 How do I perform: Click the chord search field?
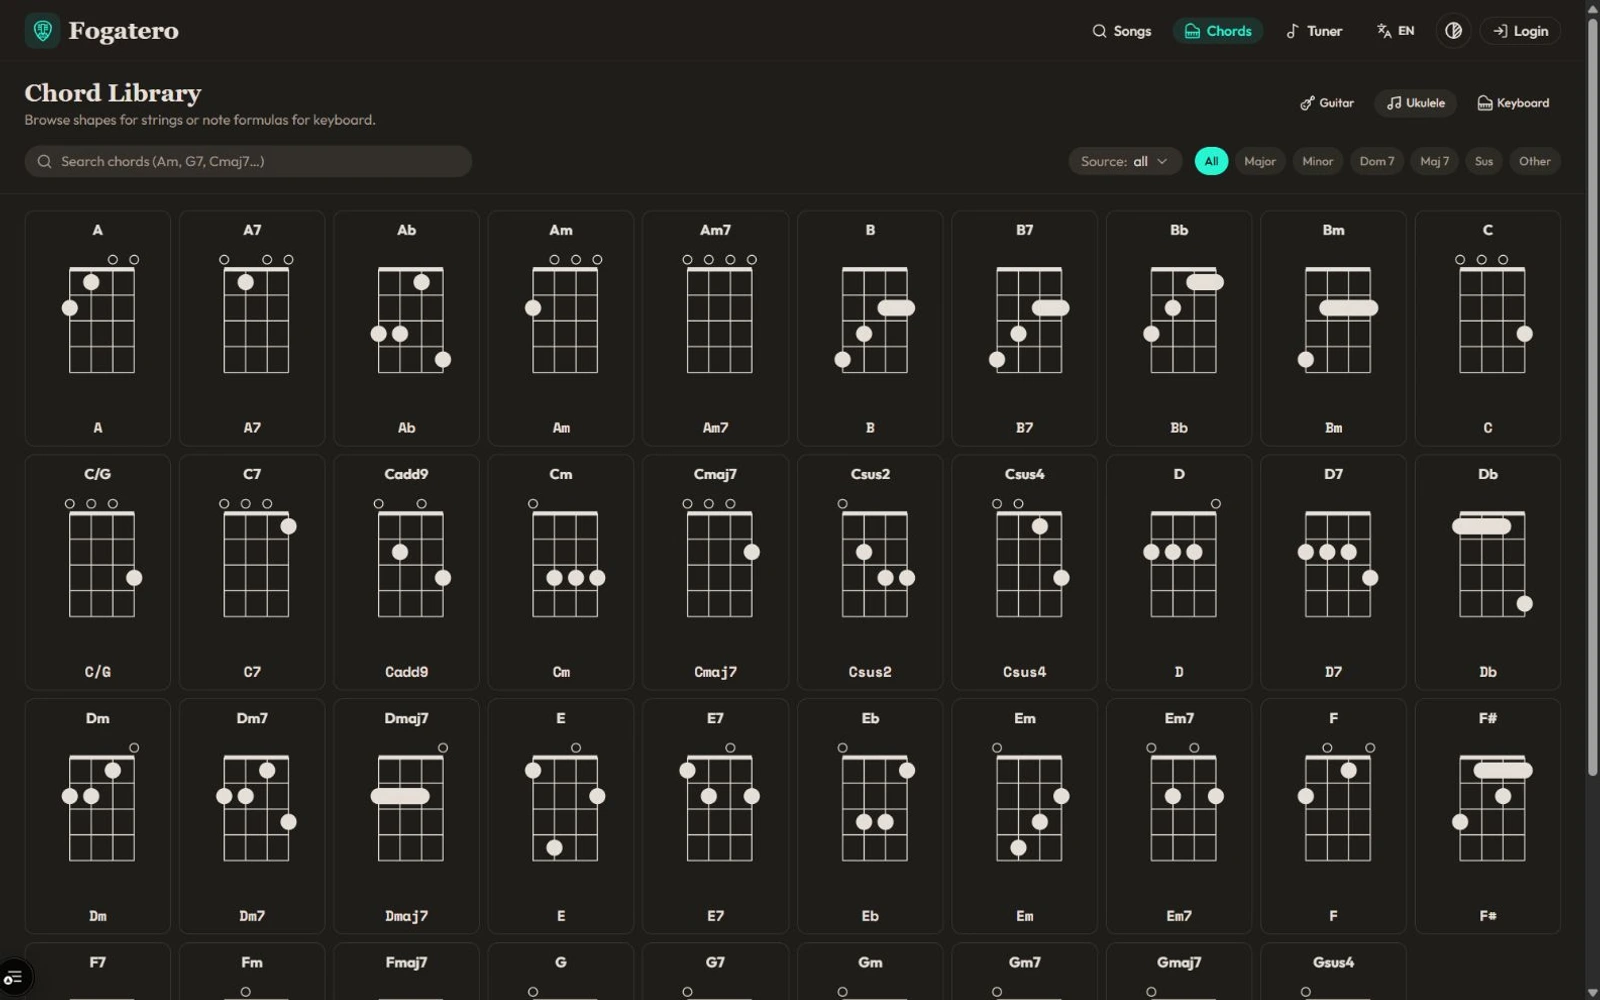[x=248, y=161]
